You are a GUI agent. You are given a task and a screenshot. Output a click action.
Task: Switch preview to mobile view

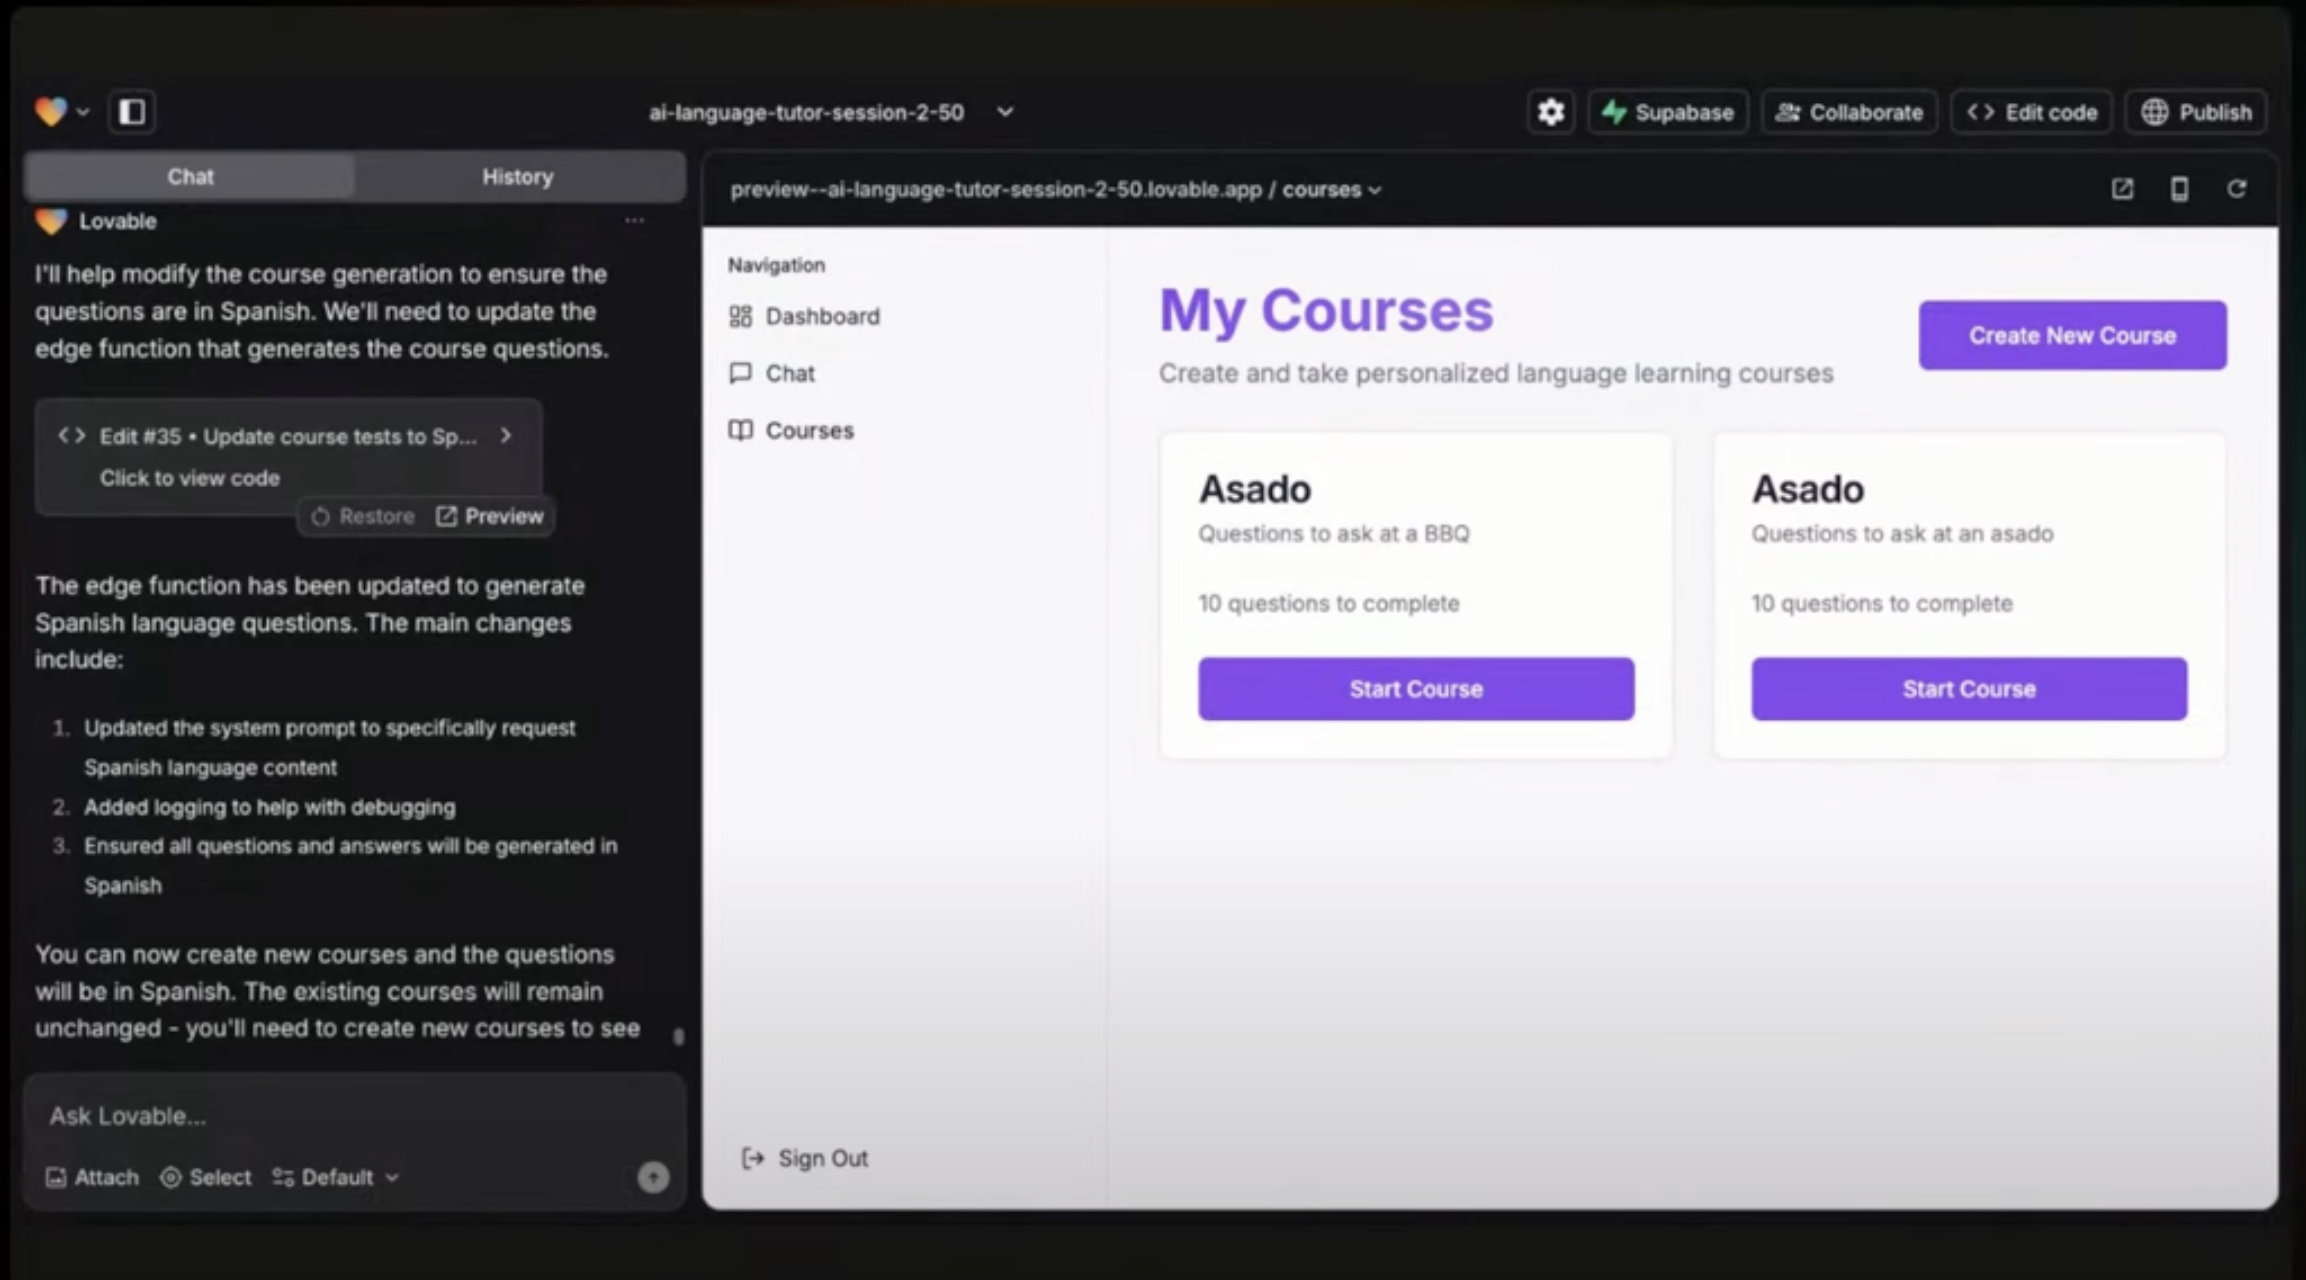(x=2180, y=189)
